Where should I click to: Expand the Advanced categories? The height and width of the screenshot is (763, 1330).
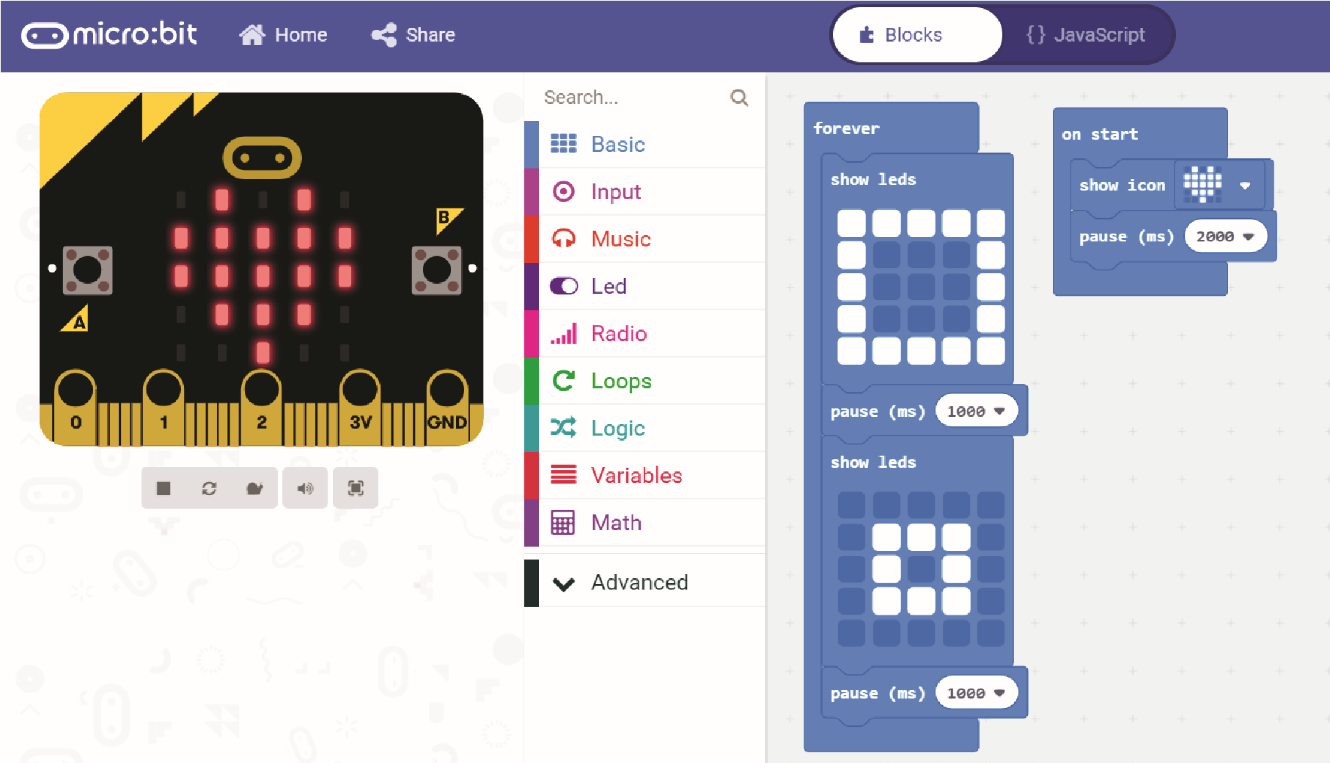point(644,582)
